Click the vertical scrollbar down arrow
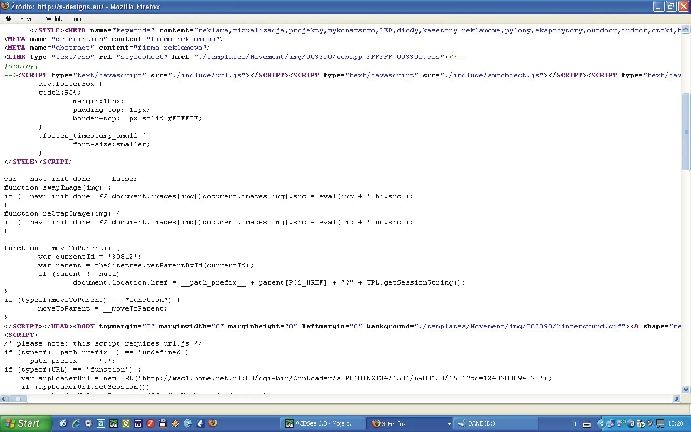This screenshot has height=432, width=691. (x=685, y=389)
